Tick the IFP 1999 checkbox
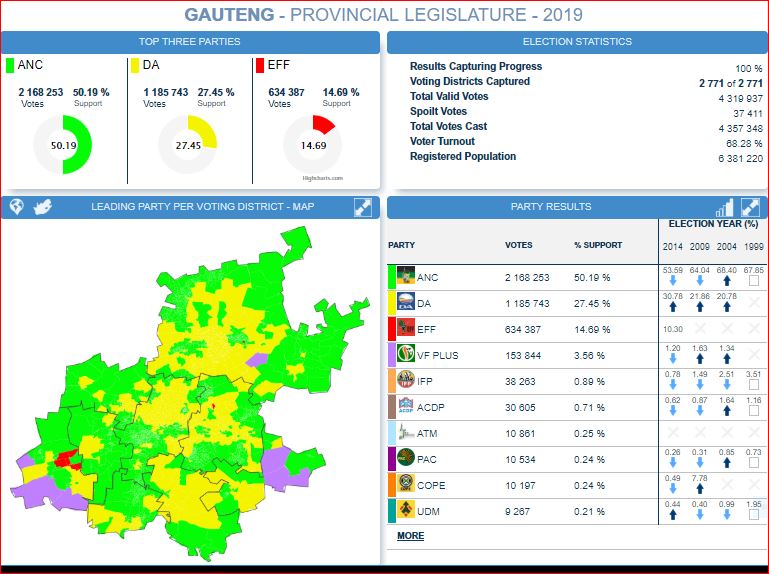 753,386
